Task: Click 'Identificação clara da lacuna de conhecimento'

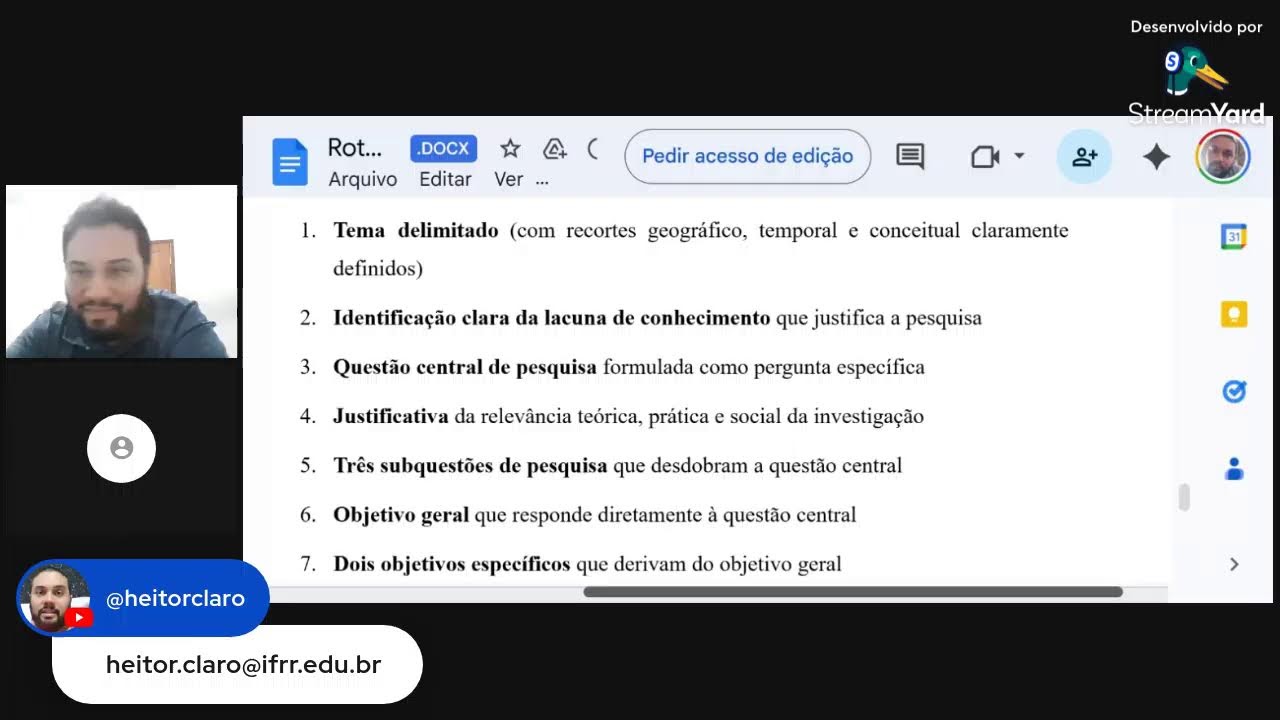Action: 552,318
